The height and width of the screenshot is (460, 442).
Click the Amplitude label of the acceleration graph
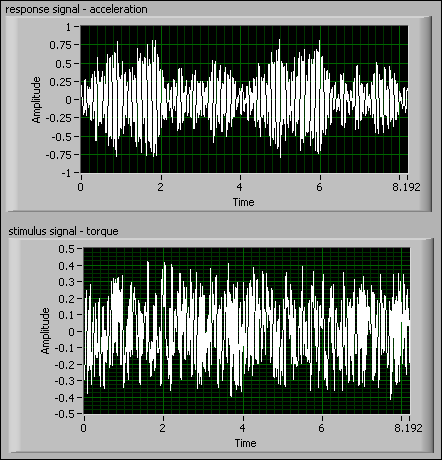[36, 100]
